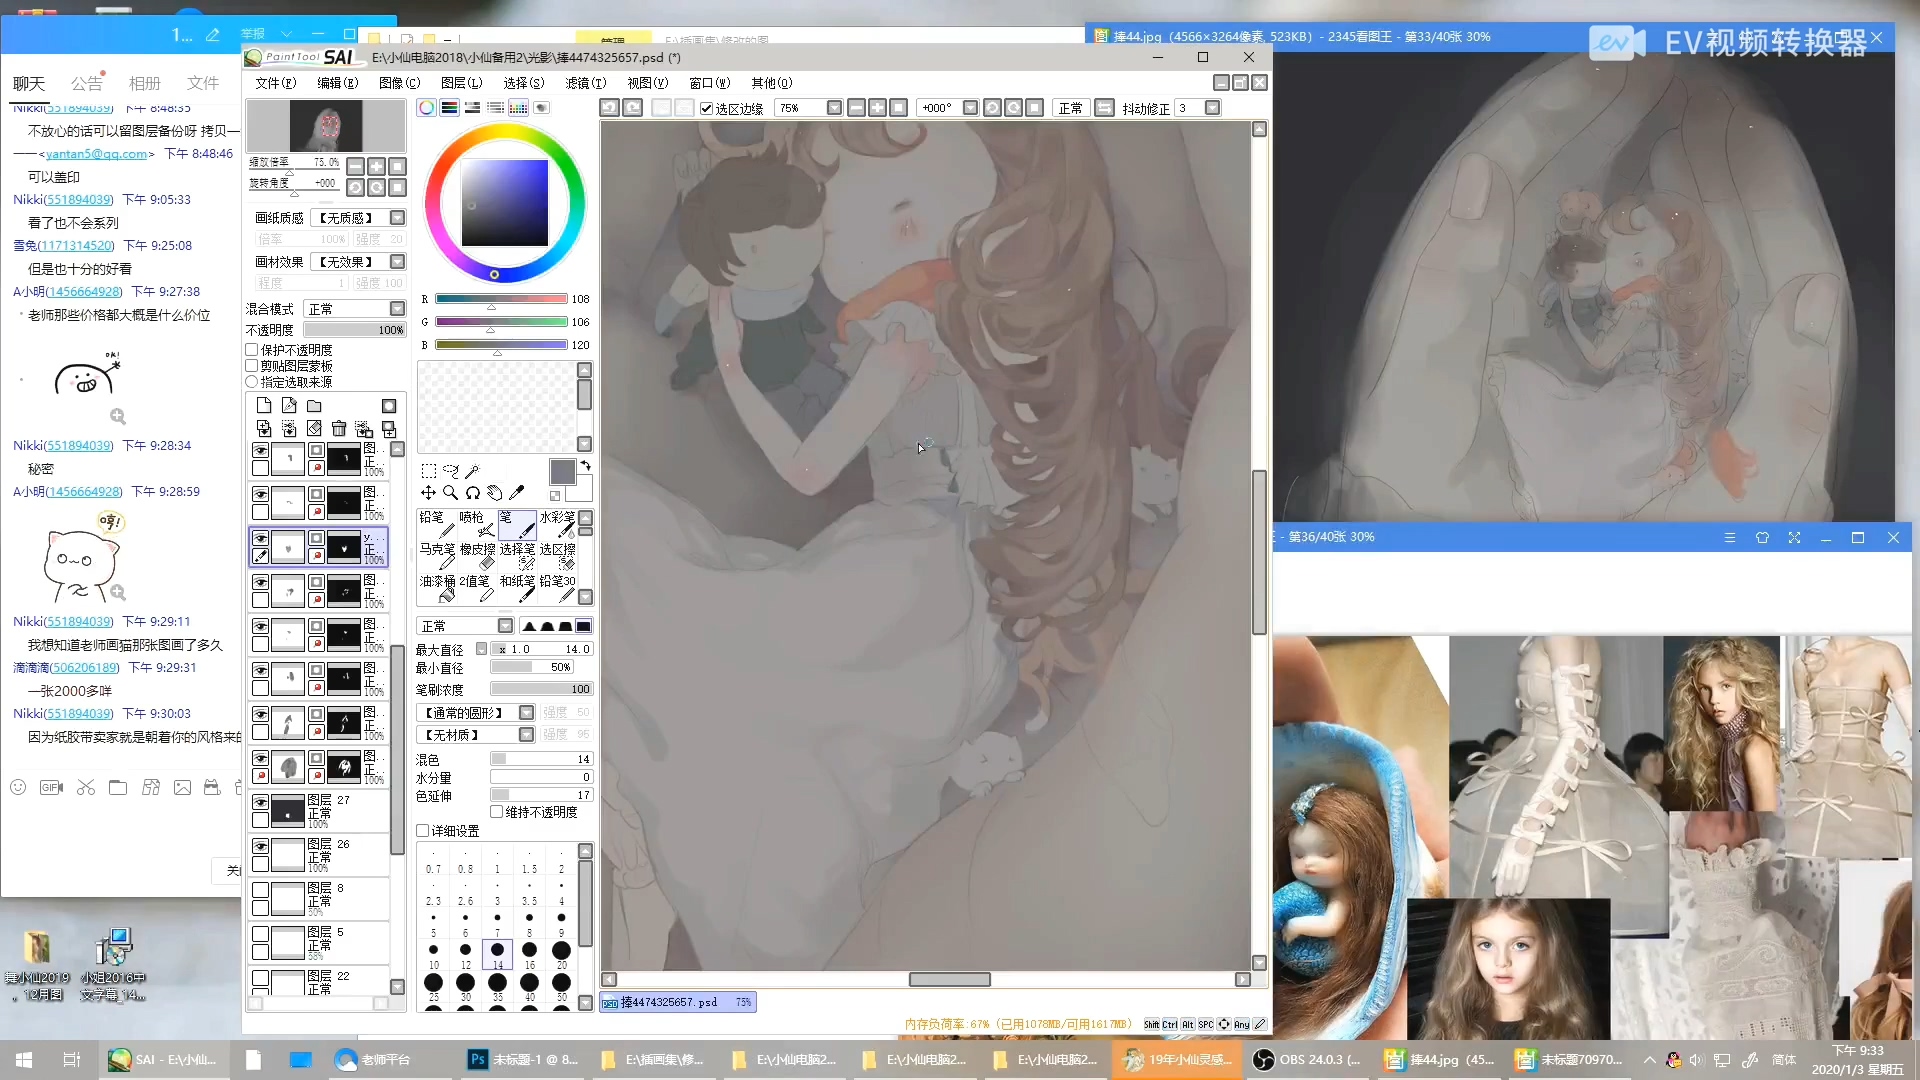
Task: Create a new linework layer
Action: pos(289,405)
